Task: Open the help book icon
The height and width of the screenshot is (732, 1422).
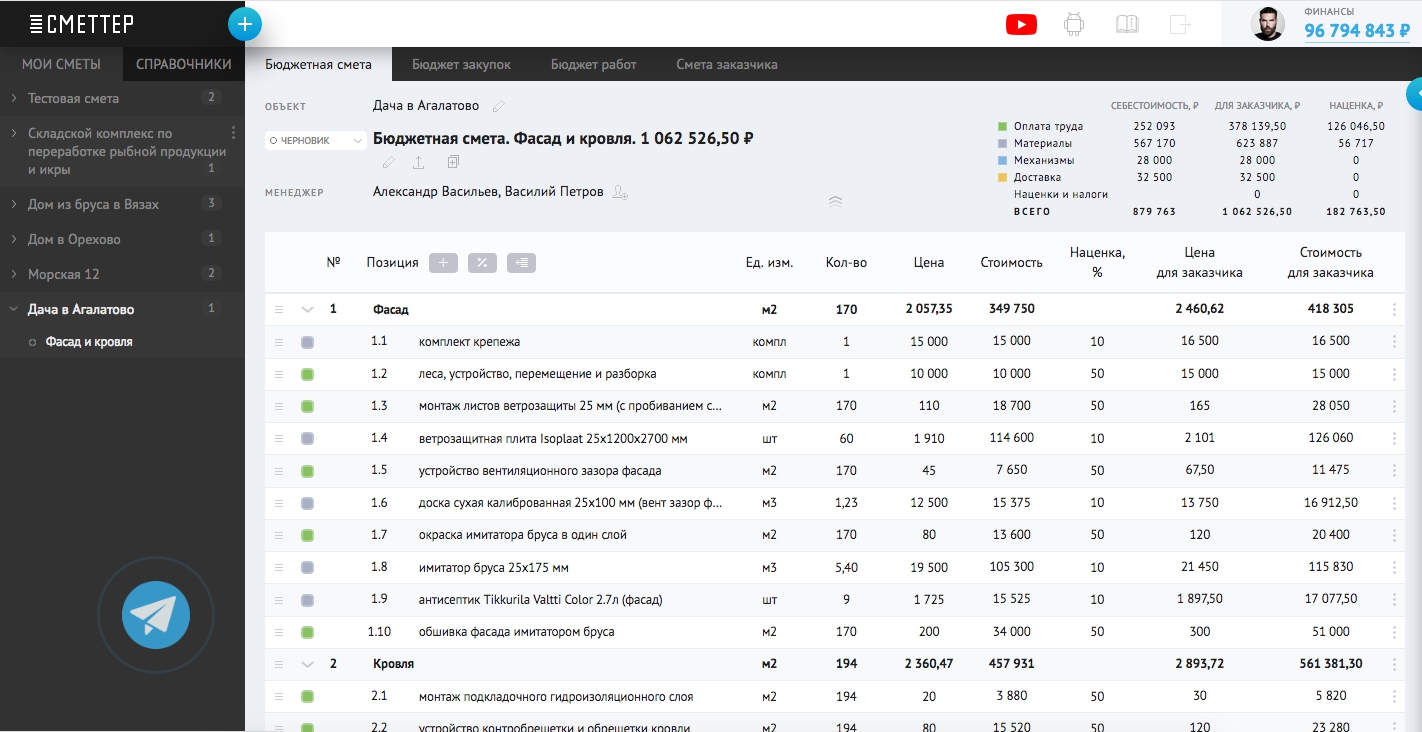Action: [x=1127, y=24]
